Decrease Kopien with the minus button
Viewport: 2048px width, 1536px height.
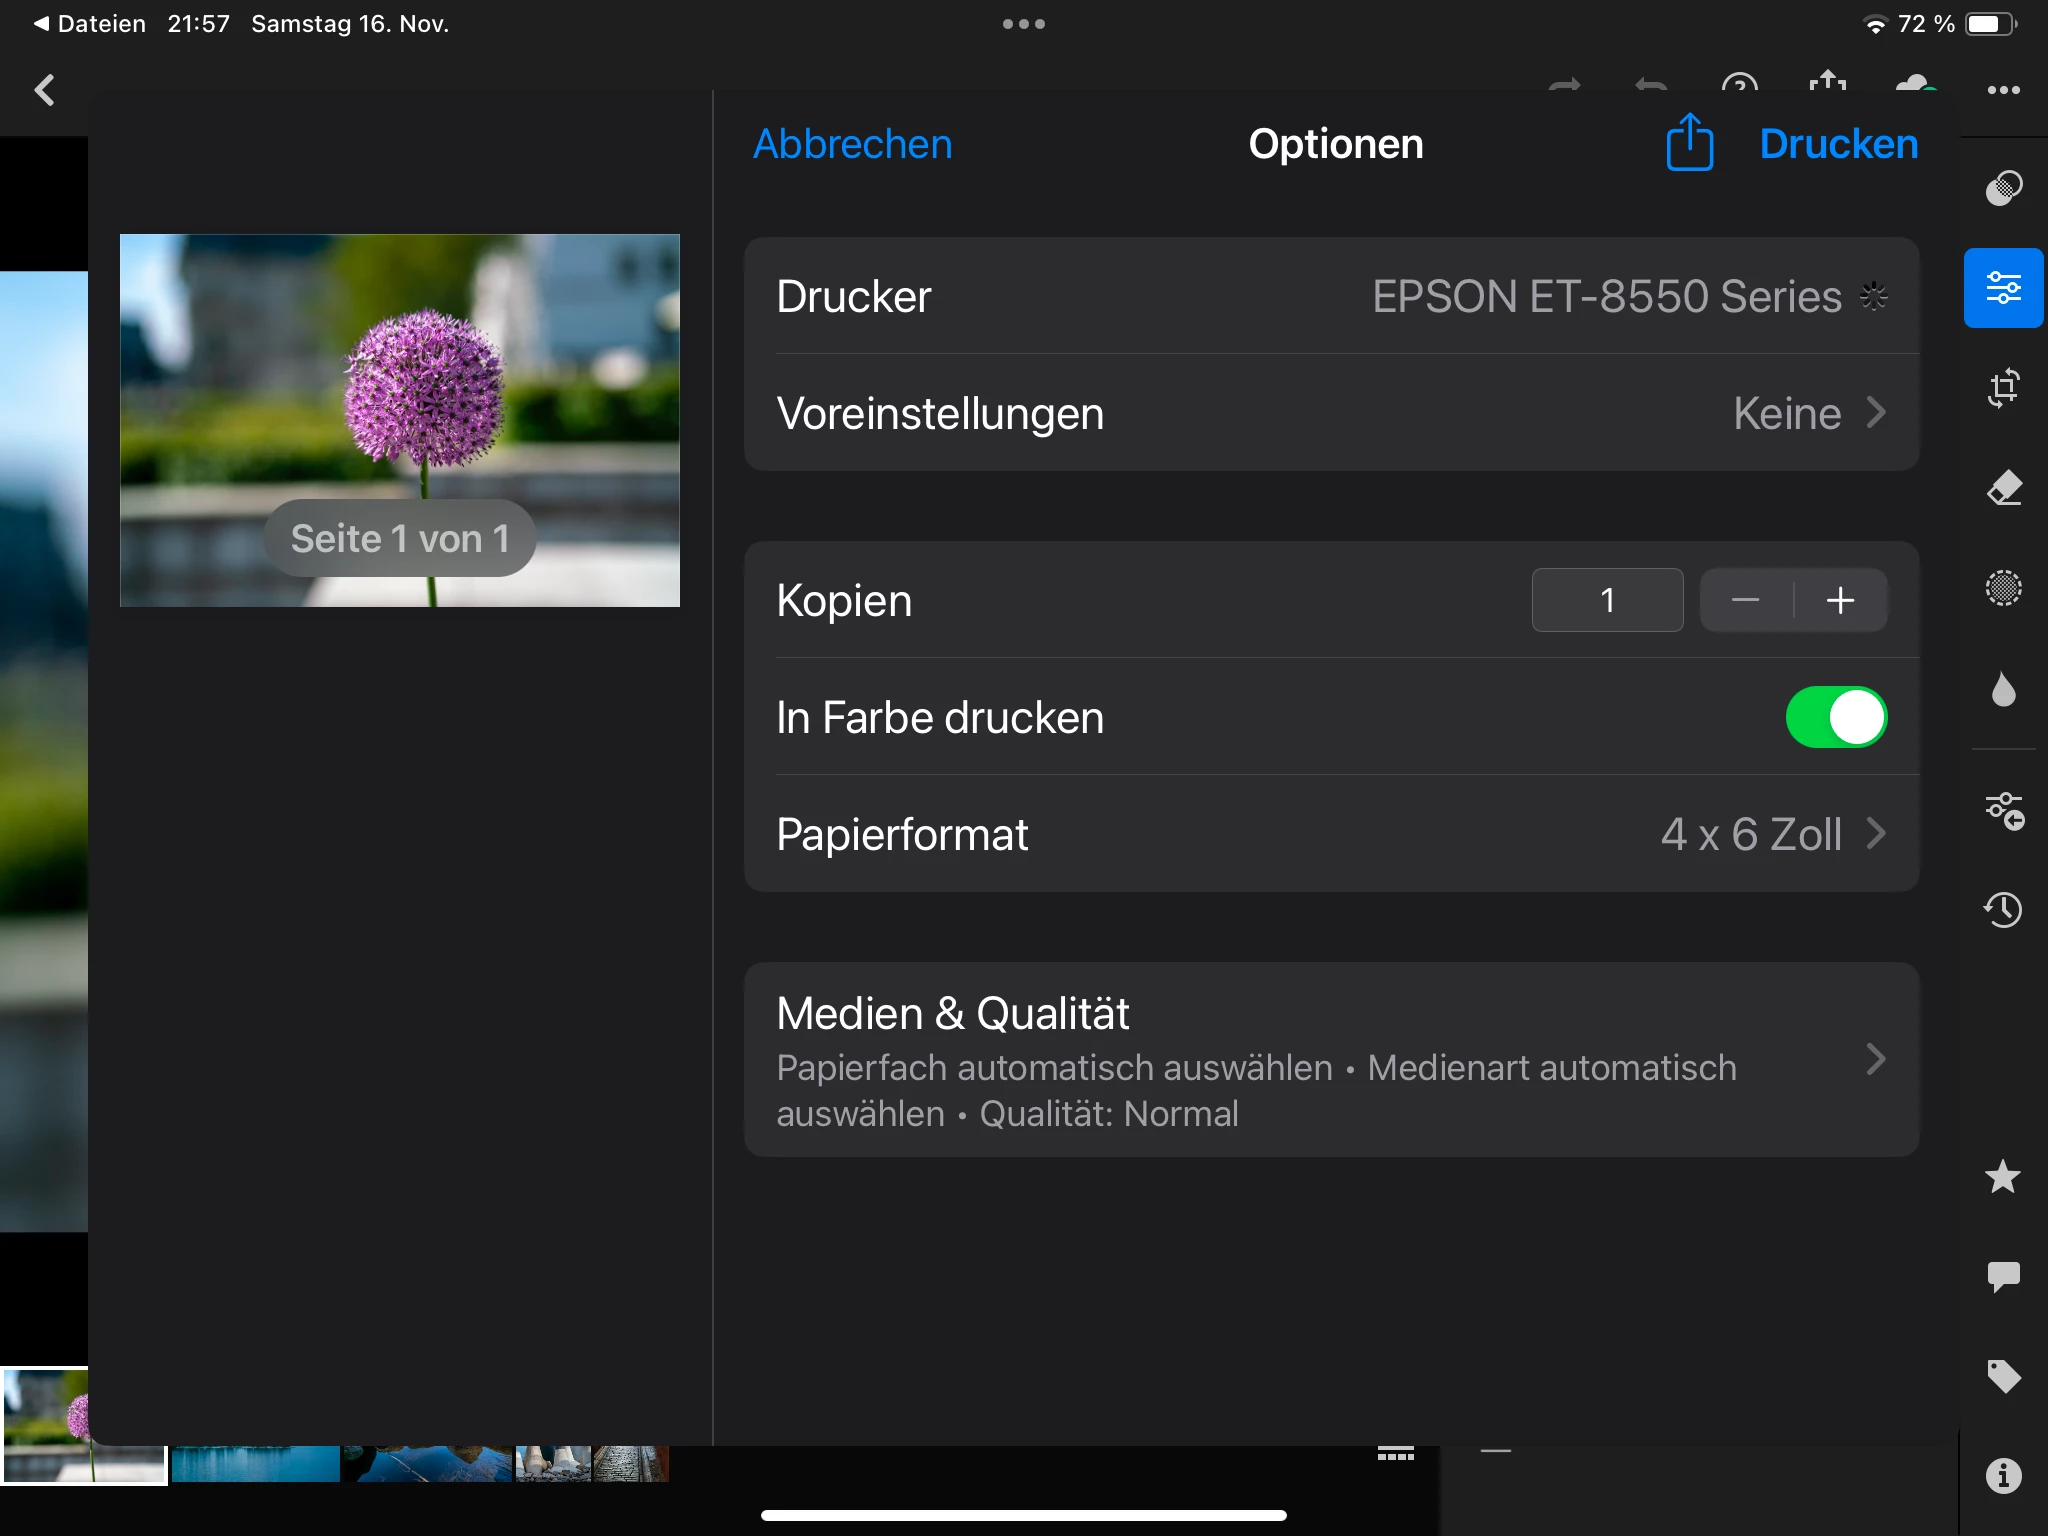(1746, 600)
